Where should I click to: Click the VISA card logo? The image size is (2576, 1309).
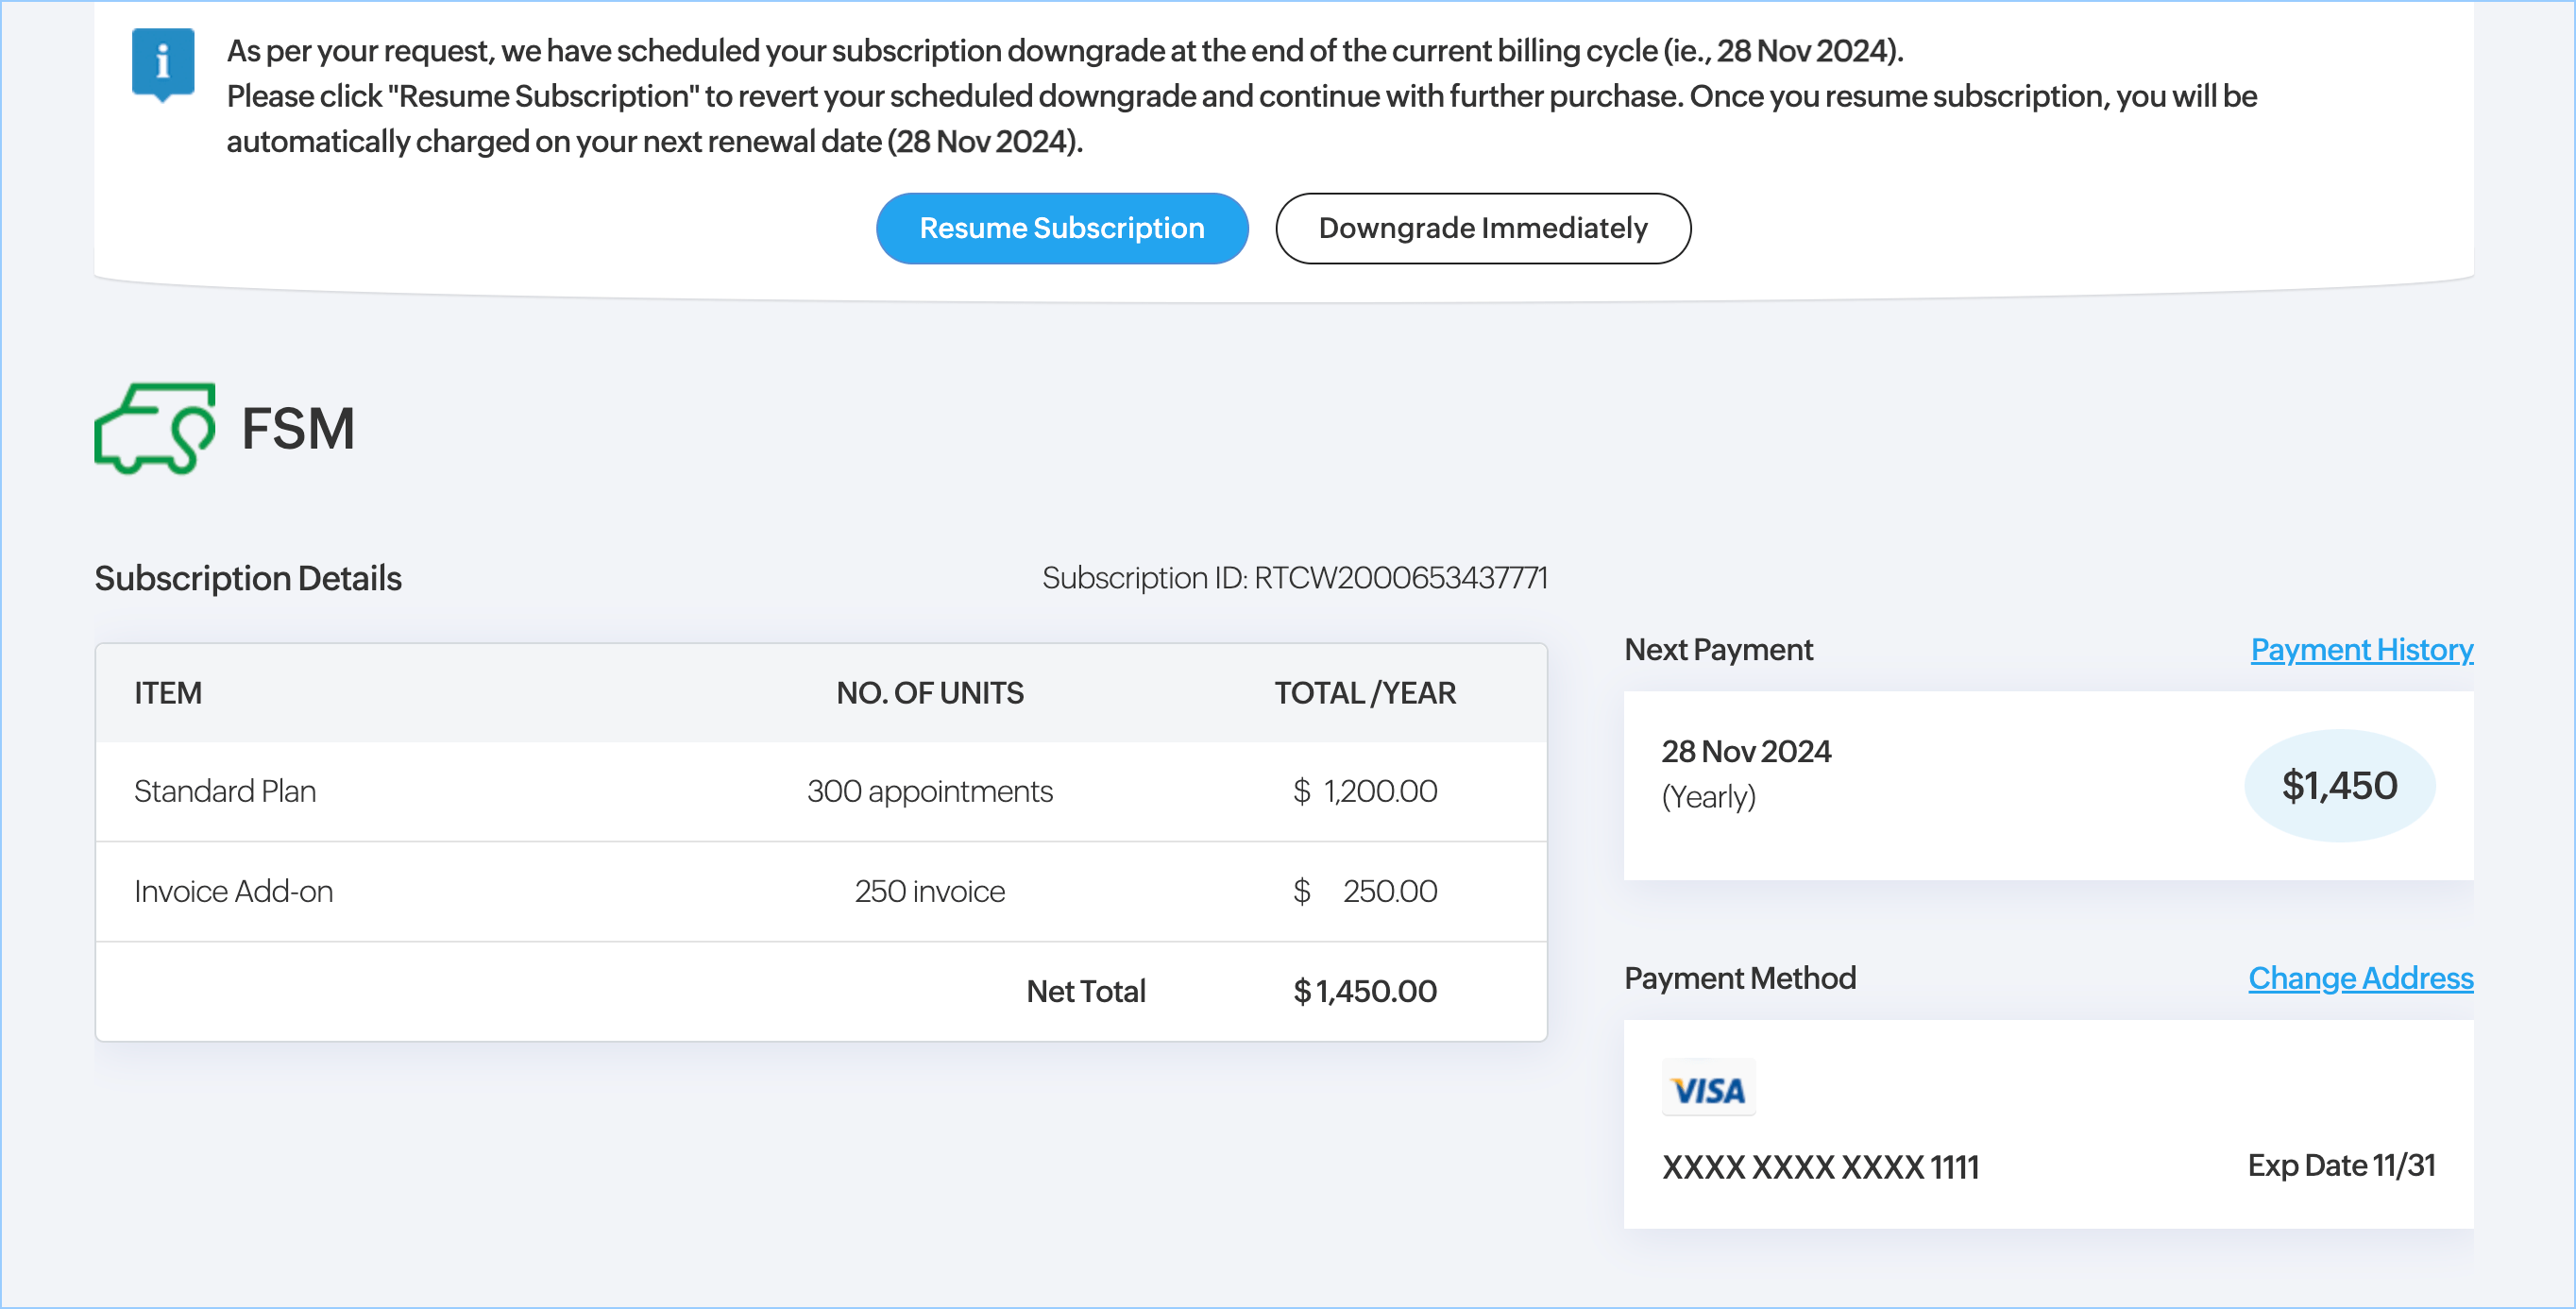click(x=1708, y=1089)
